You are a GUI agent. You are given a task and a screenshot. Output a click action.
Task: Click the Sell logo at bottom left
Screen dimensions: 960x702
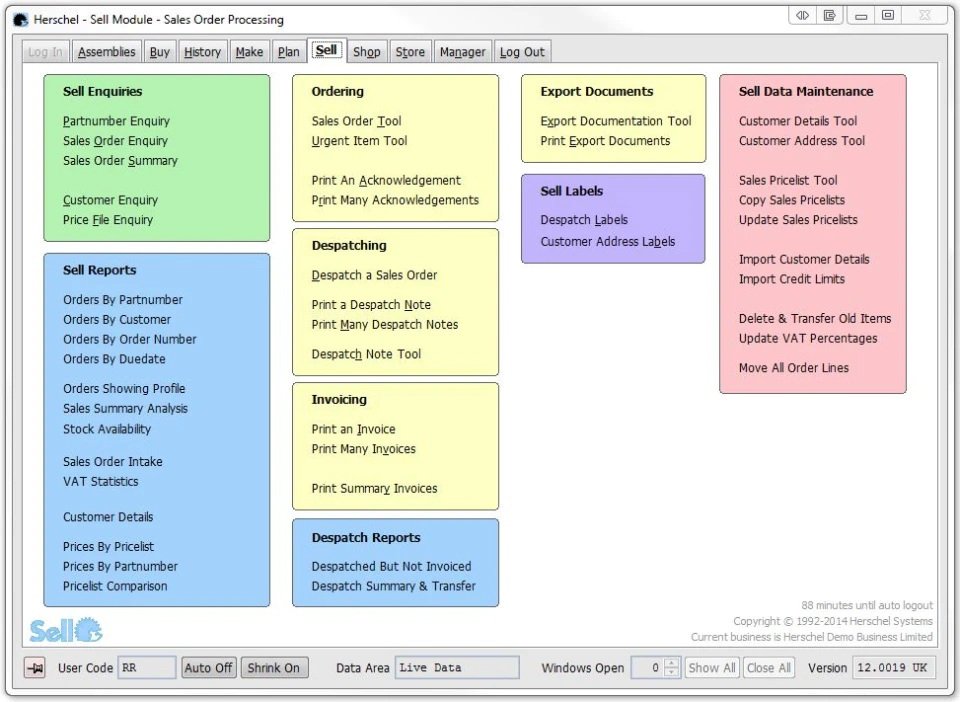66,630
